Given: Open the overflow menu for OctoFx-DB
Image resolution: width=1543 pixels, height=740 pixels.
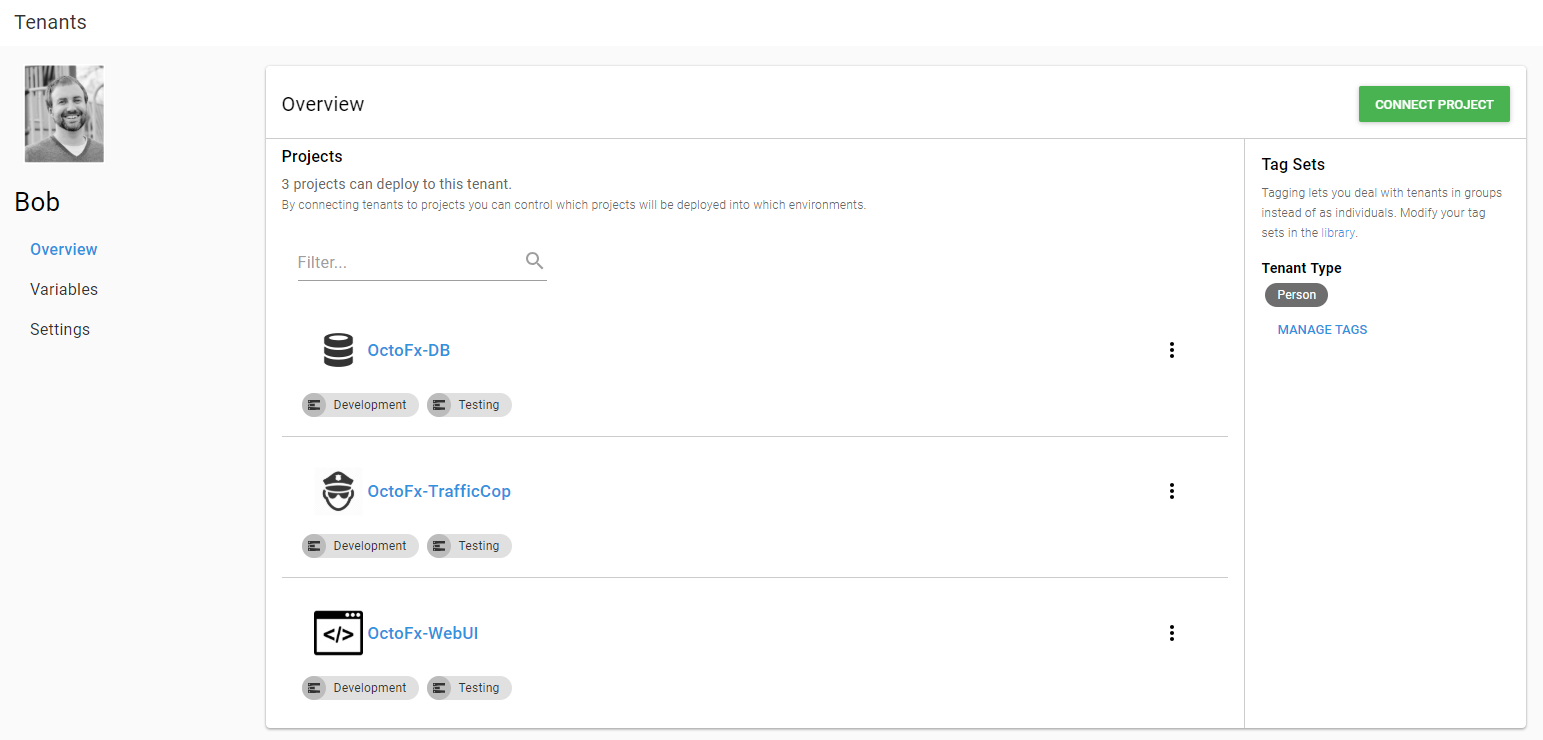Looking at the screenshot, I should pos(1171,350).
